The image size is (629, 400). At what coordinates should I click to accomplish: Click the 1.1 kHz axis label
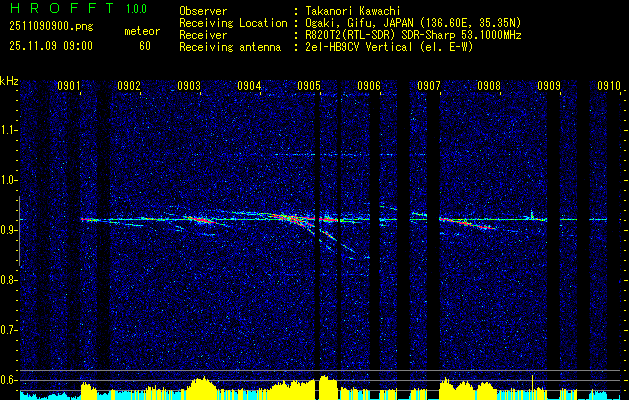(9, 130)
